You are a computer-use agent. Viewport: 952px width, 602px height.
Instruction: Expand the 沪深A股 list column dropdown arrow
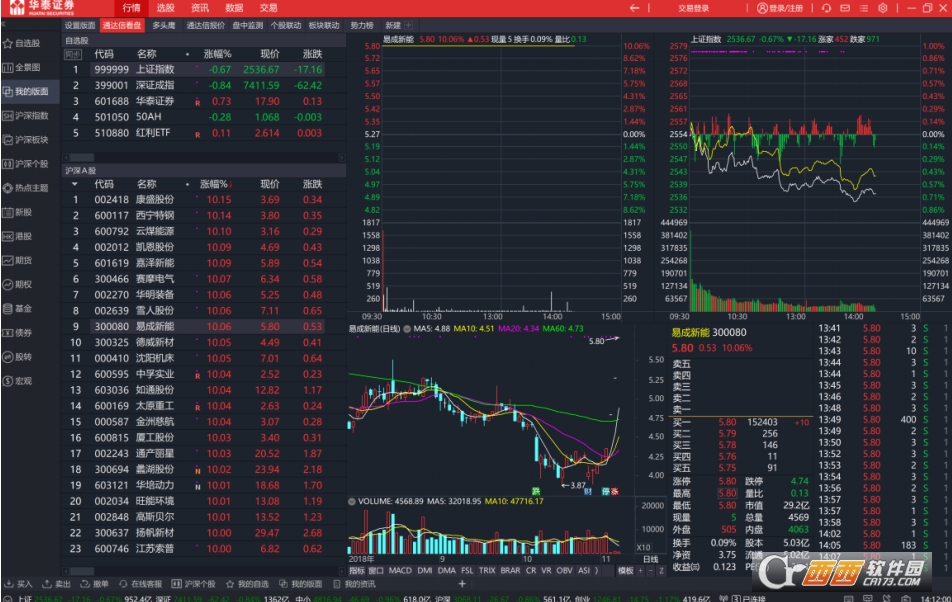click(75, 184)
